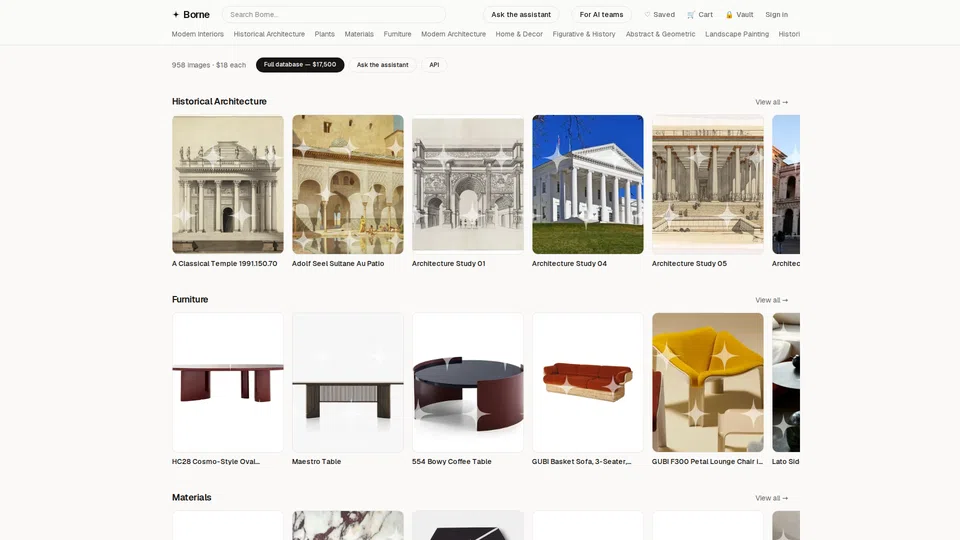
Task: Open the black material thumbnail in Materials
Action: [468, 525]
